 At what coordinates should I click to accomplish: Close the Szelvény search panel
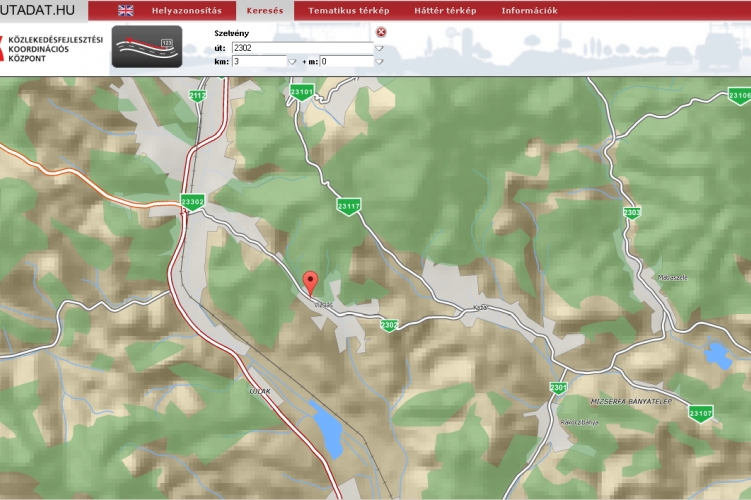point(381,32)
